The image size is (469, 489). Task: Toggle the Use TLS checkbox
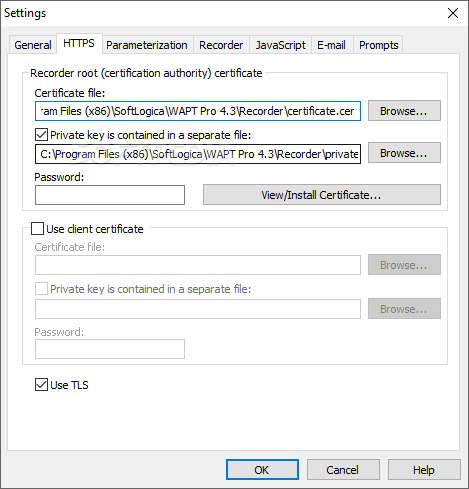(x=41, y=385)
